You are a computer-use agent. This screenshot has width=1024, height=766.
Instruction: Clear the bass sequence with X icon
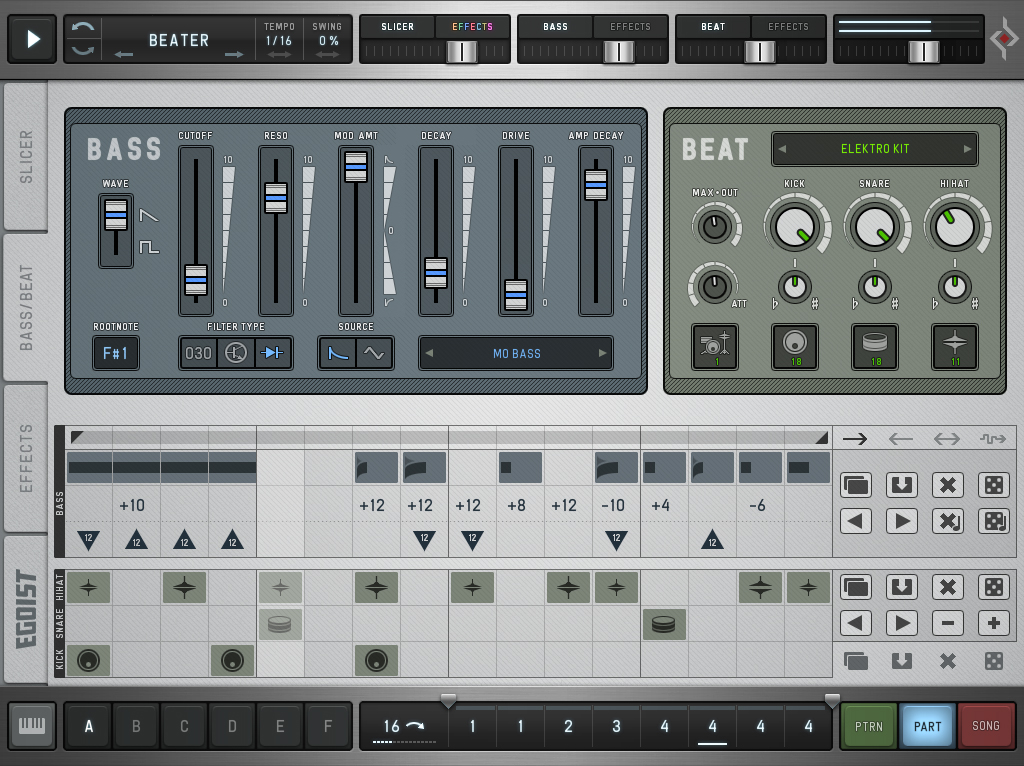tap(947, 485)
